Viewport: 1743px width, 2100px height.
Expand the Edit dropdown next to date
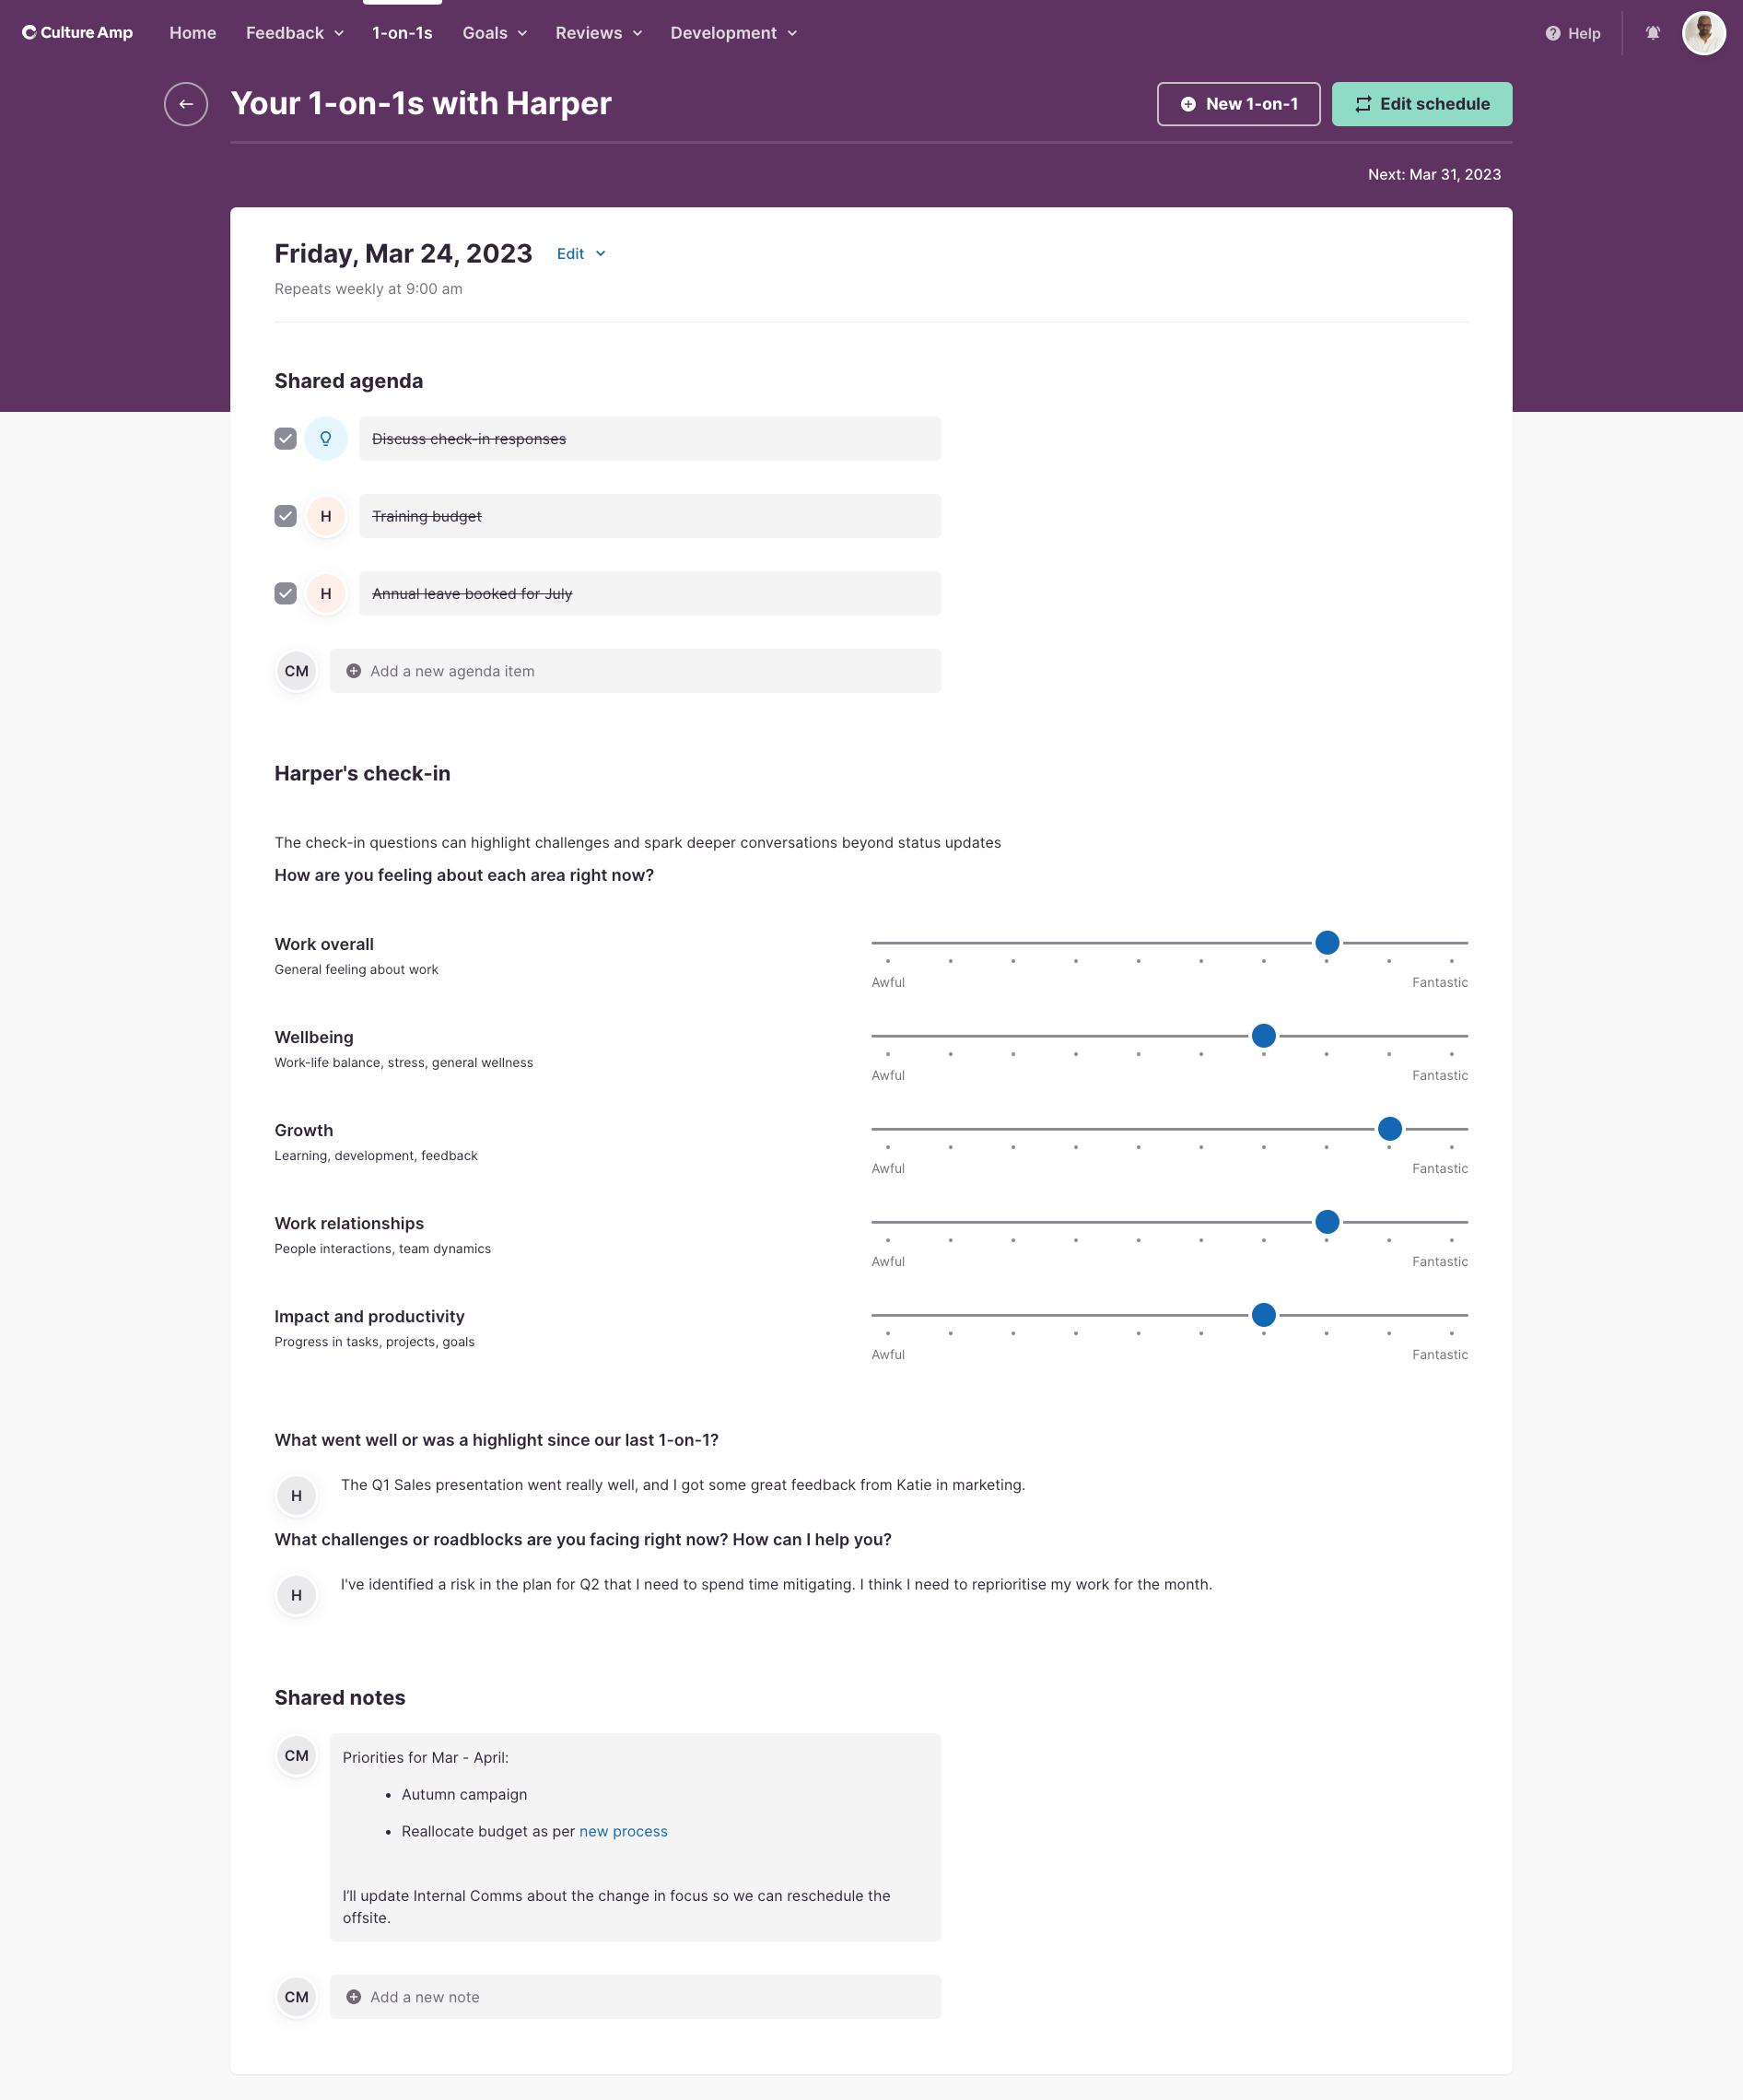click(x=581, y=254)
